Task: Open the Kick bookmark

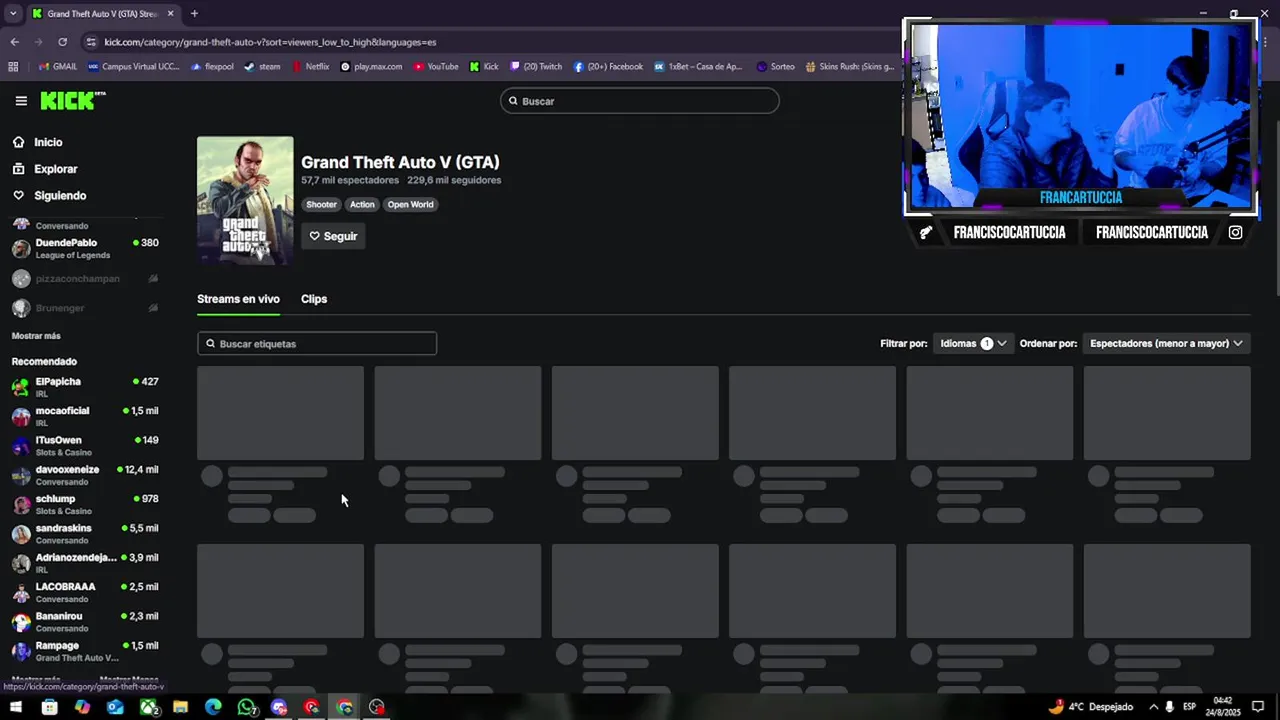Action: click(x=484, y=67)
